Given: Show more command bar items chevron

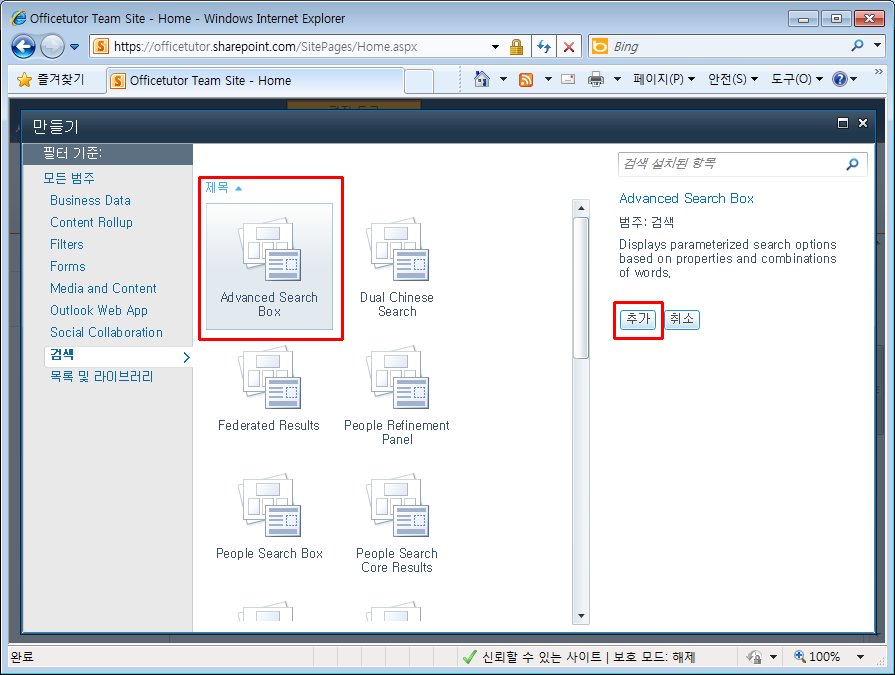Looking at the screenshot, I should point(879,72).
